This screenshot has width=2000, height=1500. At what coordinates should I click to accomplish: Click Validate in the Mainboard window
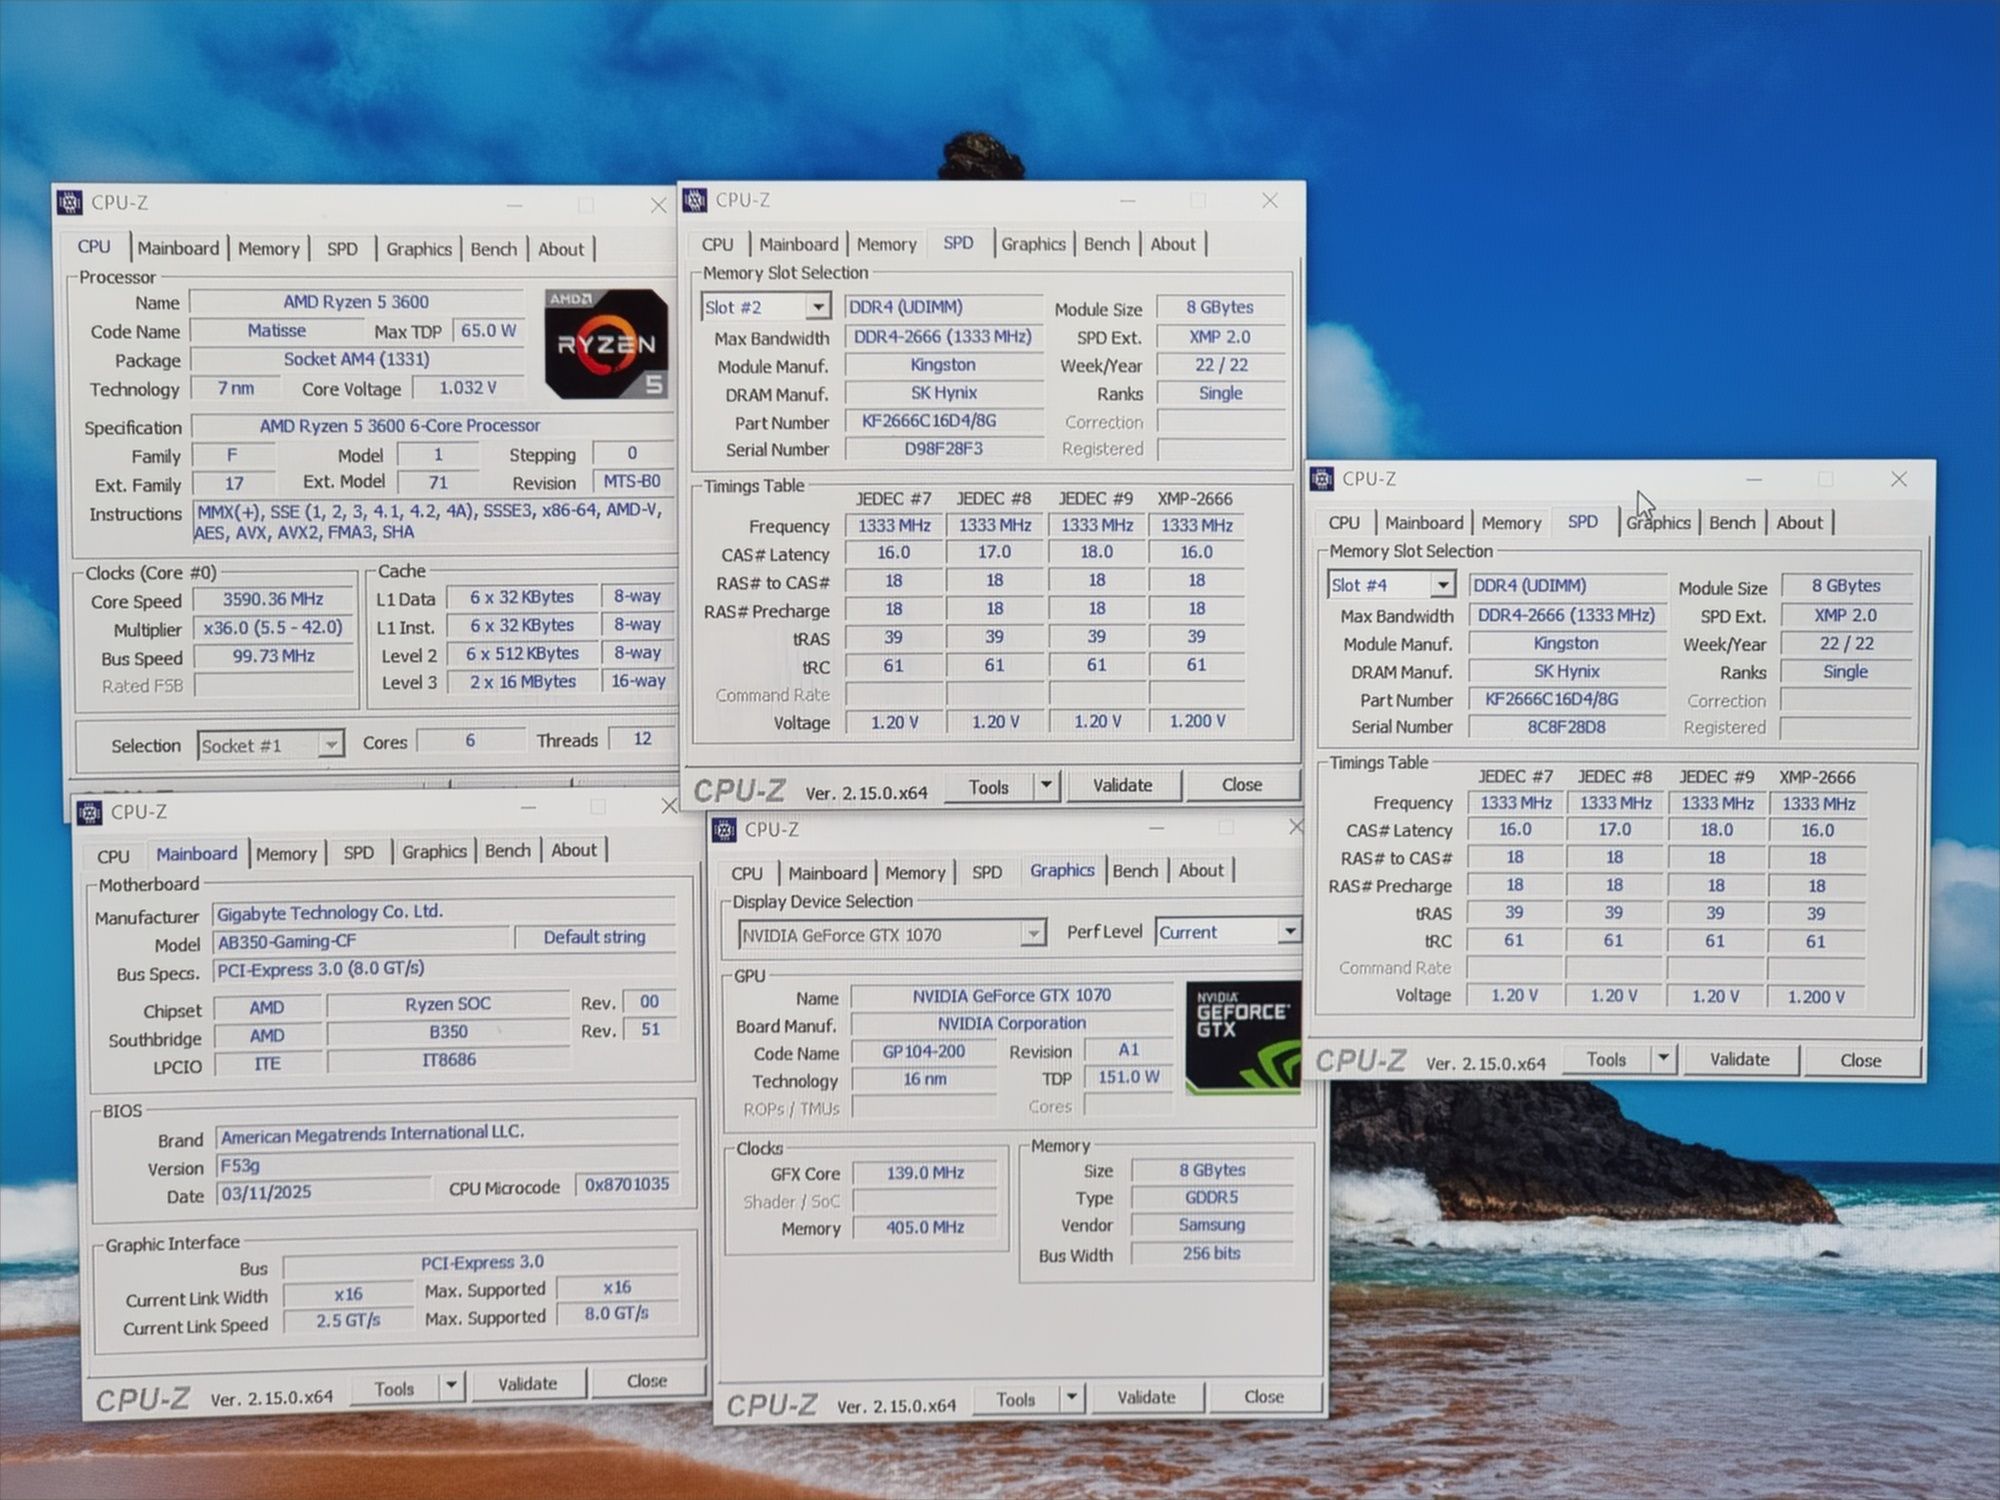[x=527, y=1384]
